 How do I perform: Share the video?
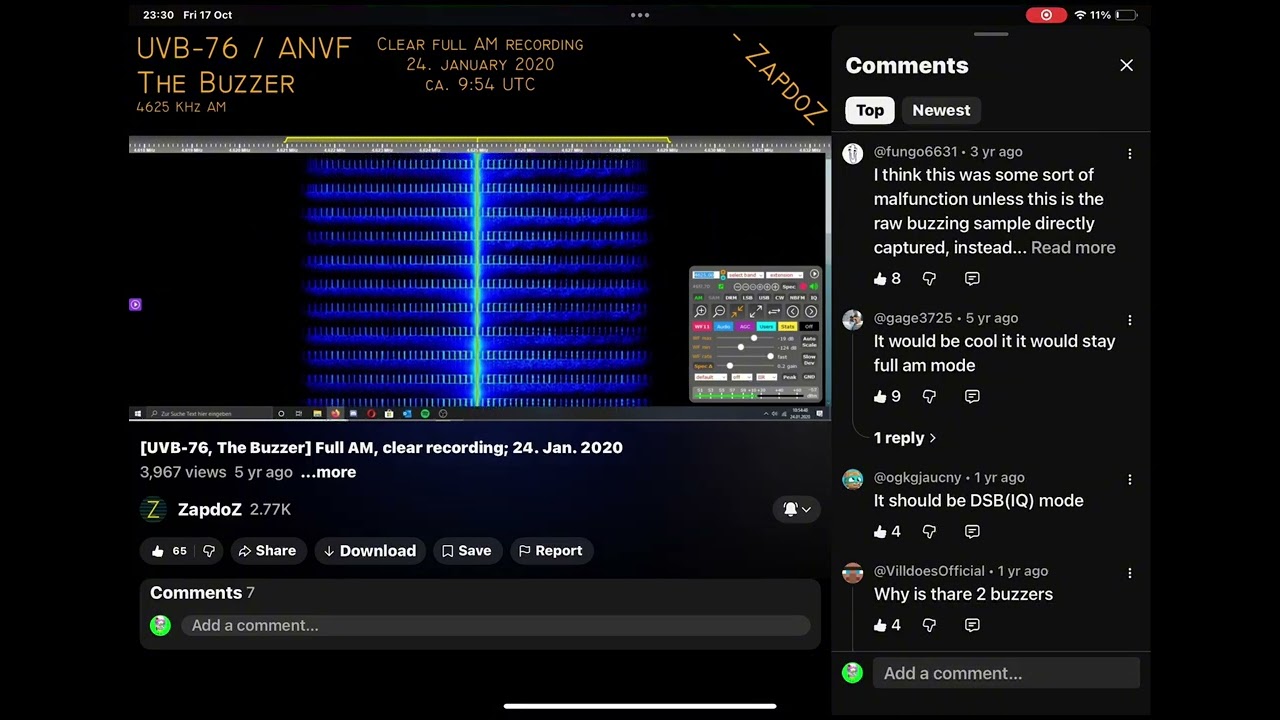point(267,551)
